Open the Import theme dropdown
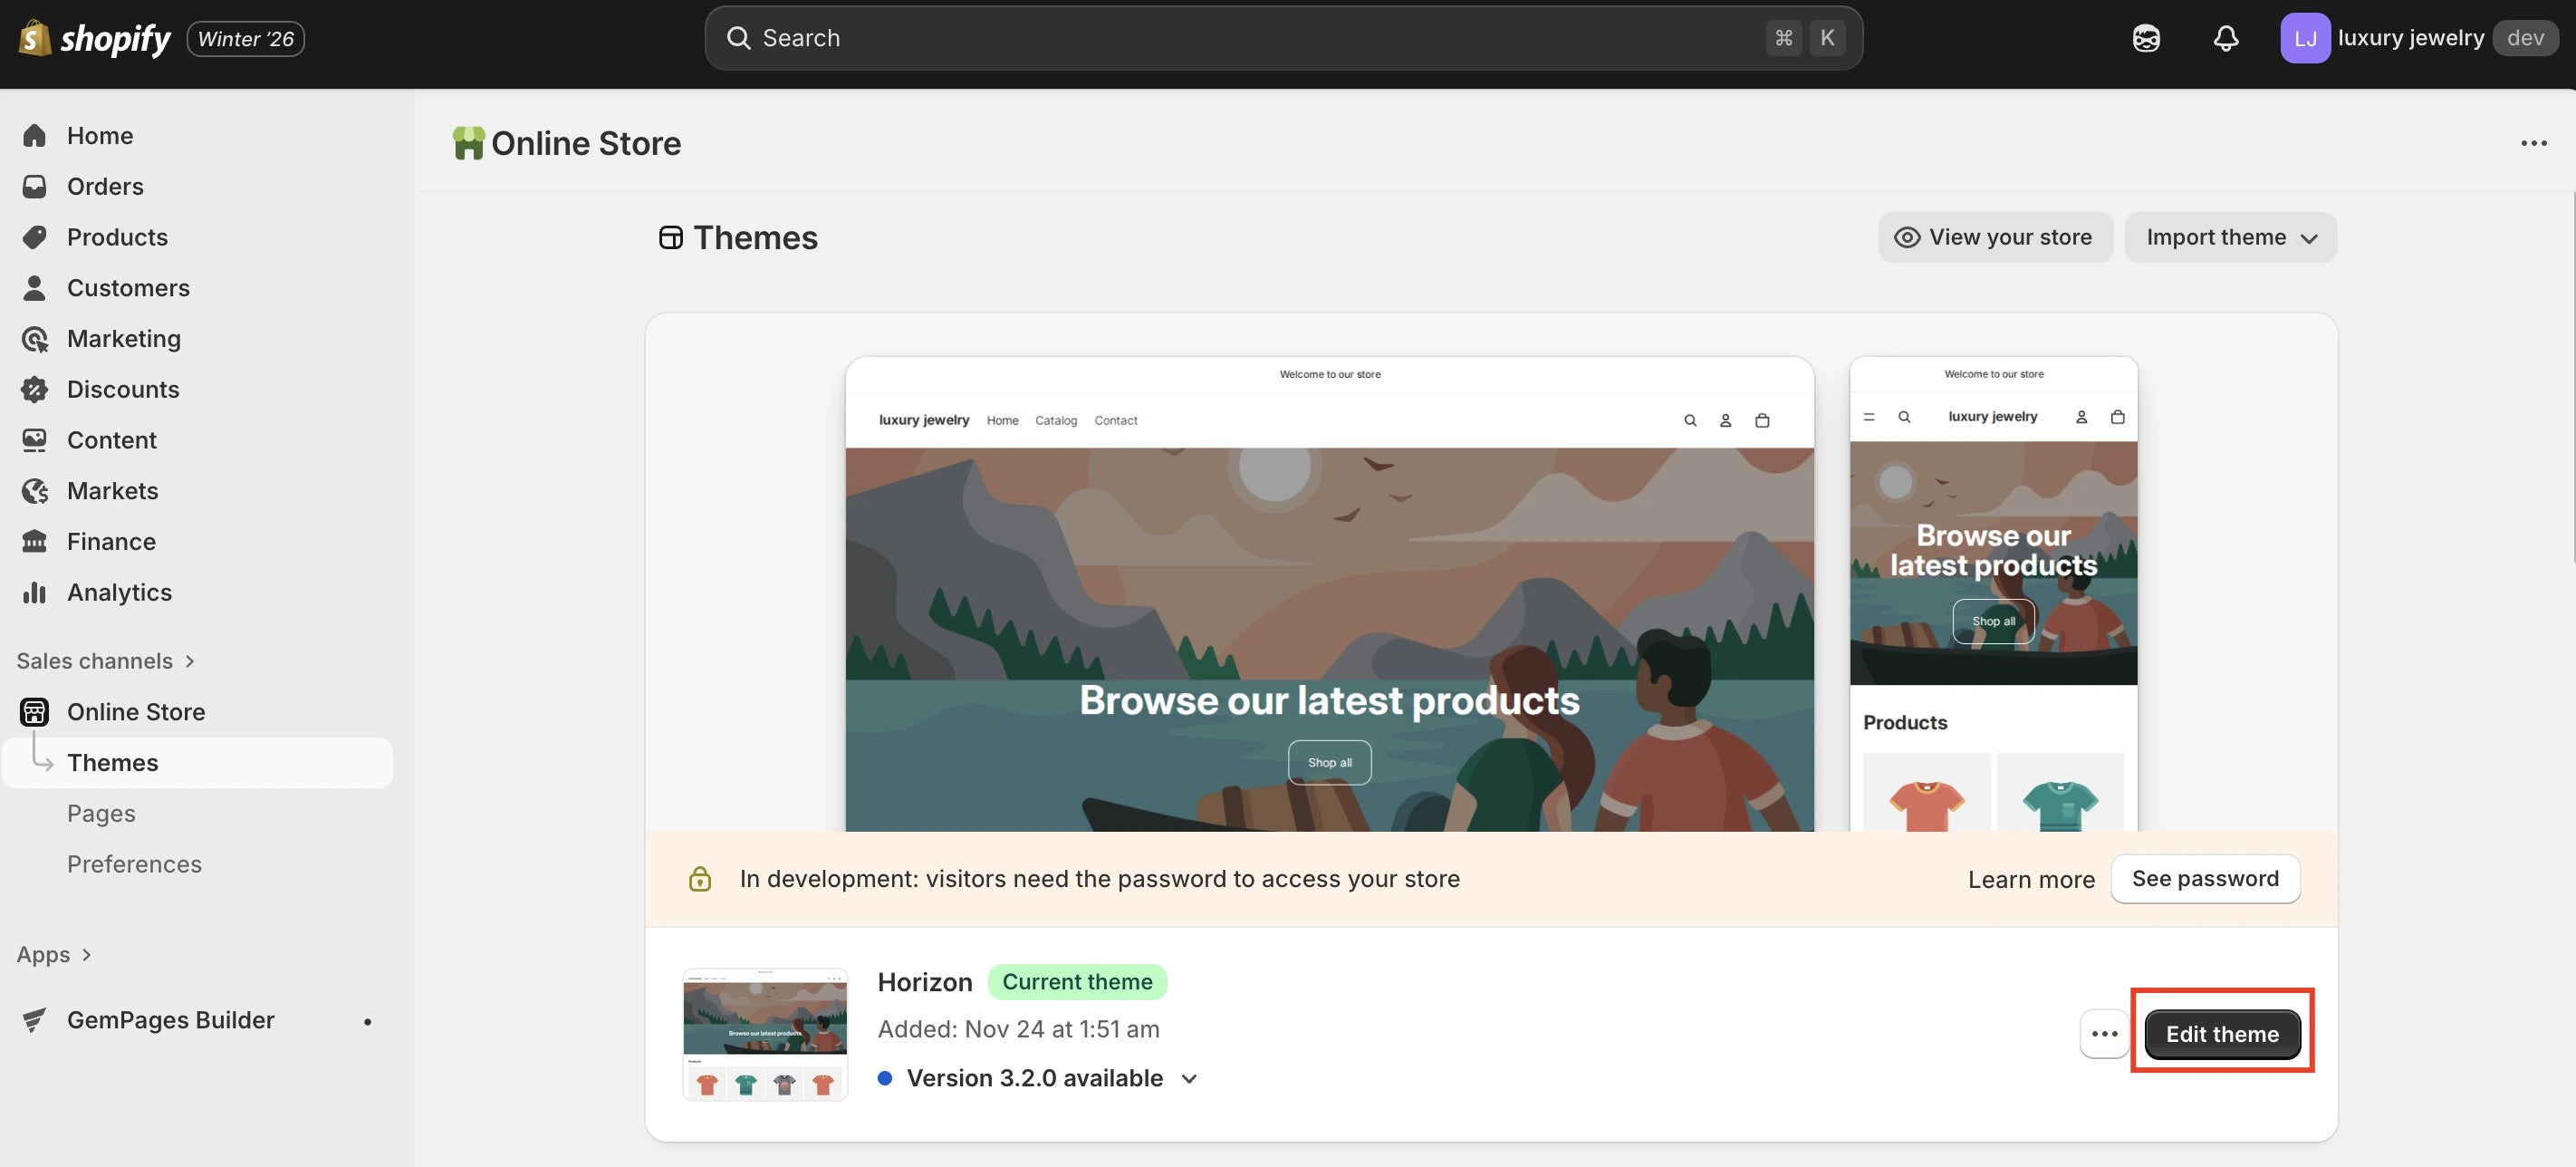Image resolution: width=2576 pixels, height=1167 pixels. (x=2231, y=237)
